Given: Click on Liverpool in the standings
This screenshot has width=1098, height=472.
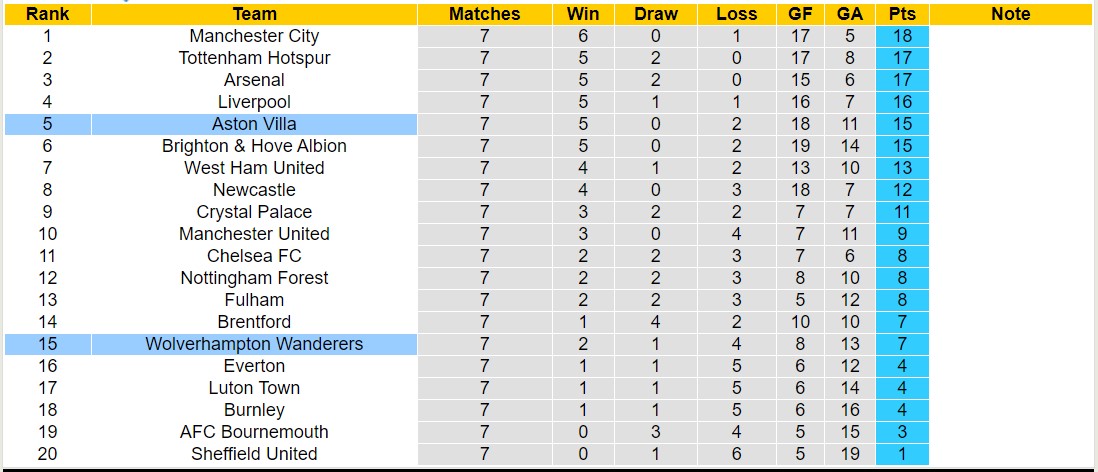Looking at the screenshot, I should (254, 102).
